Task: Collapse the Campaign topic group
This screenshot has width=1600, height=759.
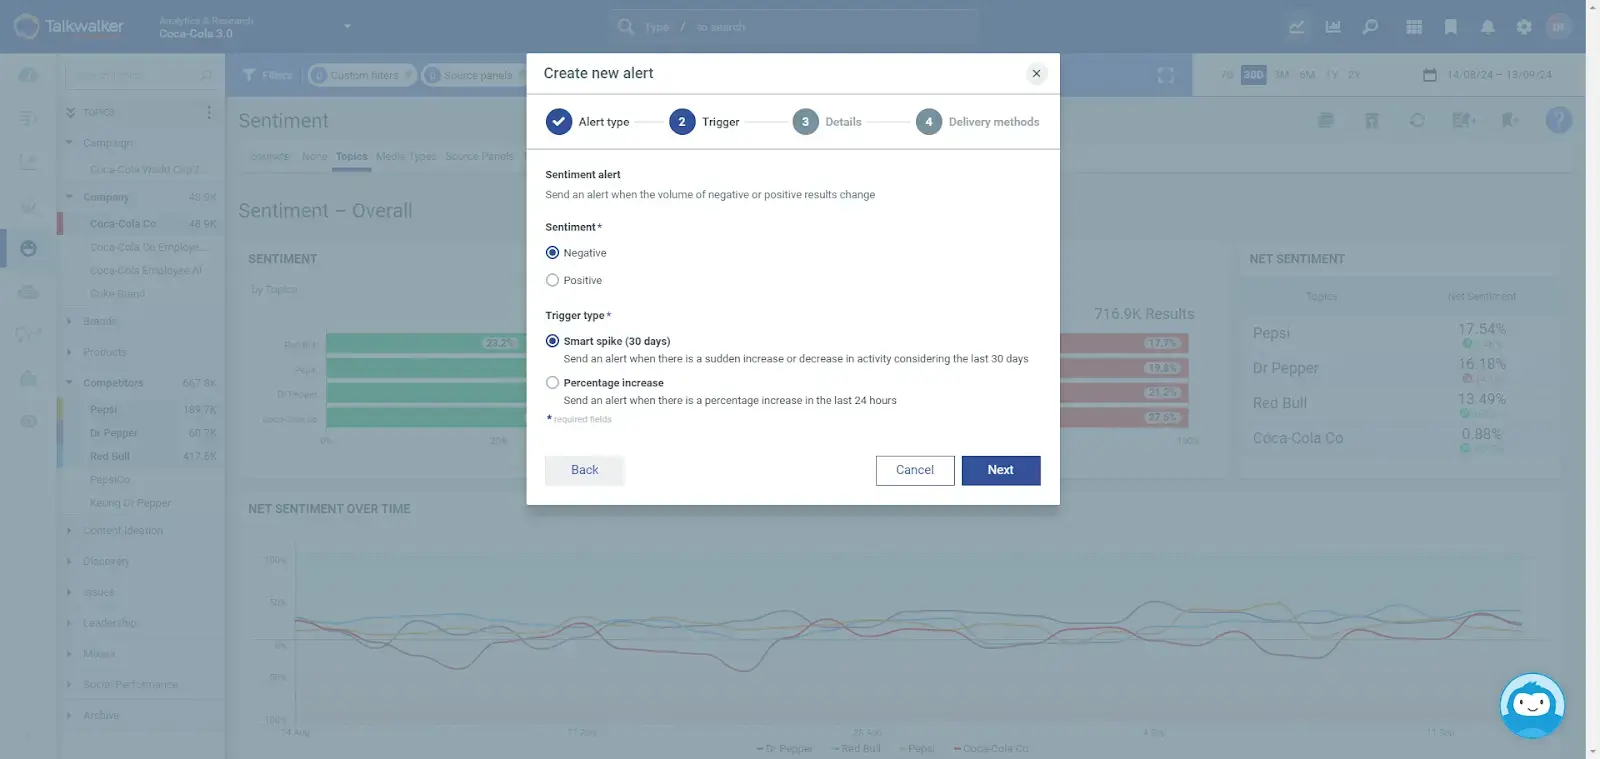Action: 69,143
